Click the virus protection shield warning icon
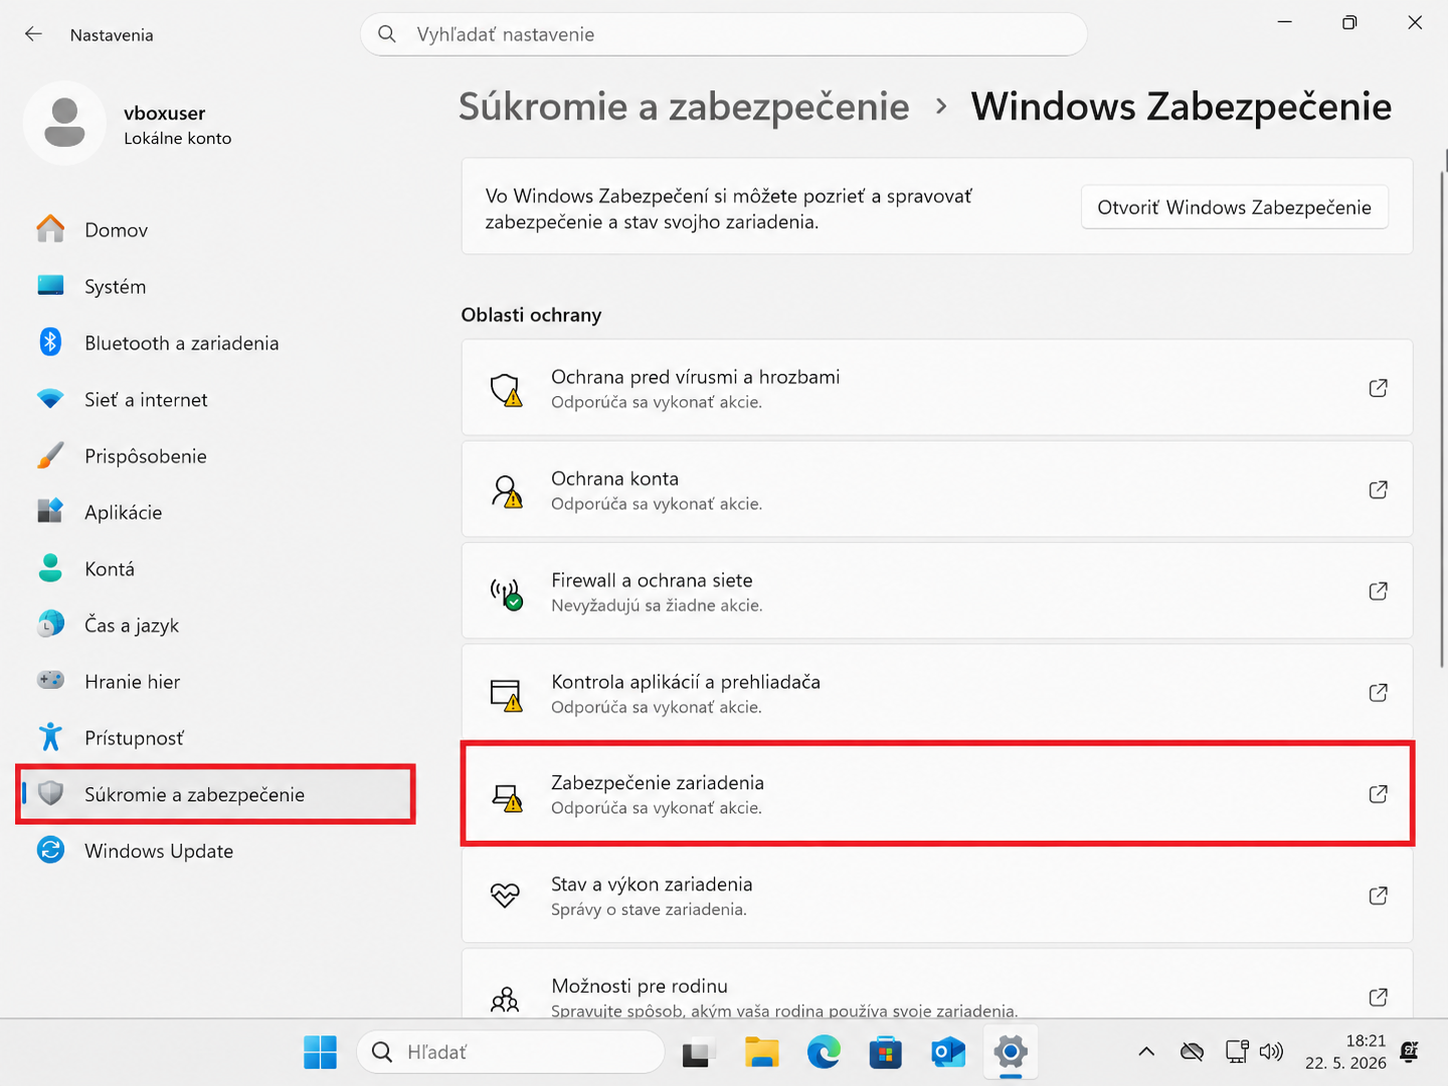 506,389
